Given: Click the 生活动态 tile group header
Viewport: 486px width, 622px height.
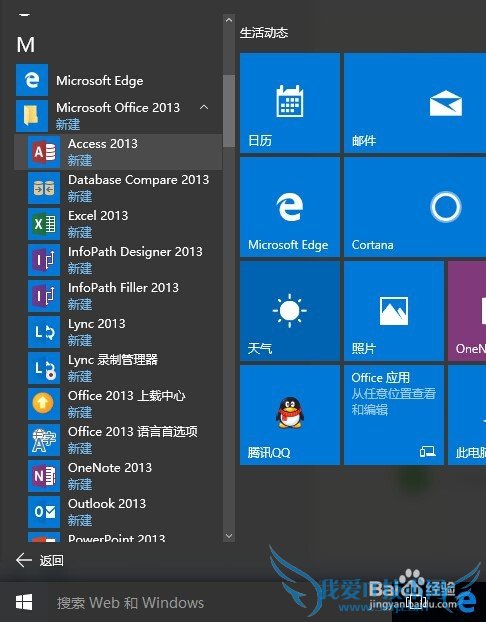Looking at the screenshot, I should tap(264, 33).
